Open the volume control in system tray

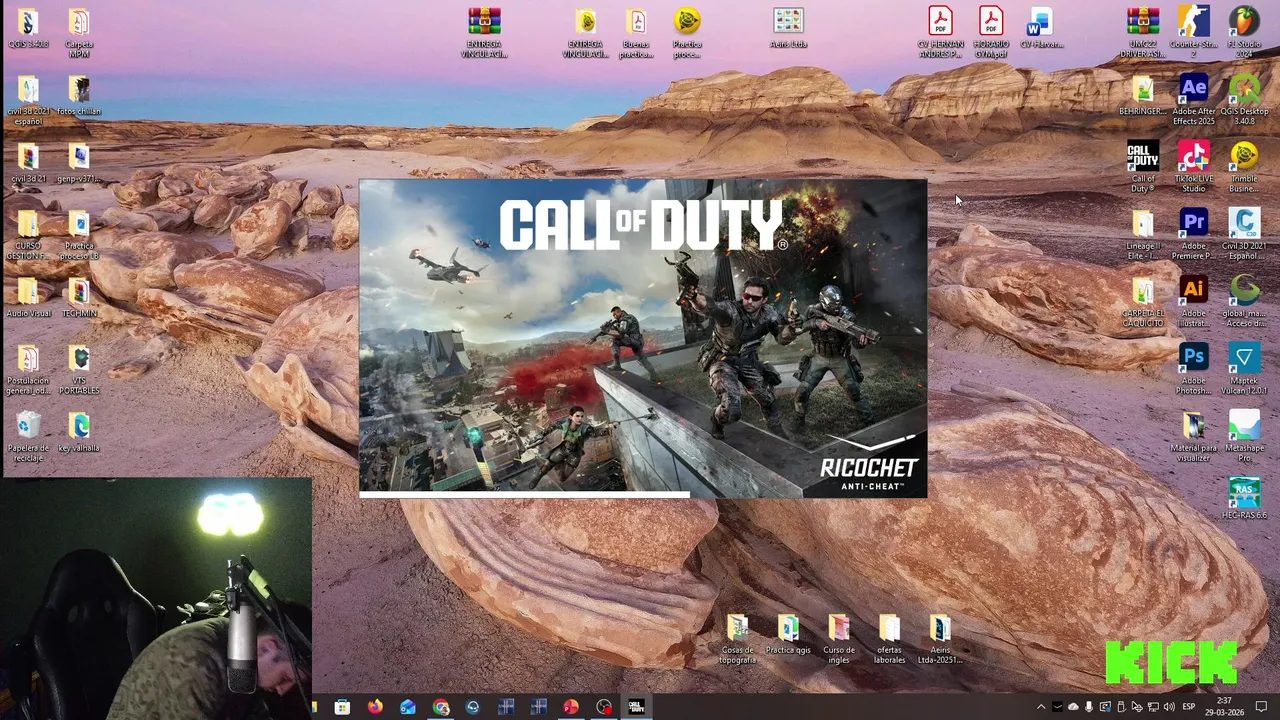(1169, 707)
